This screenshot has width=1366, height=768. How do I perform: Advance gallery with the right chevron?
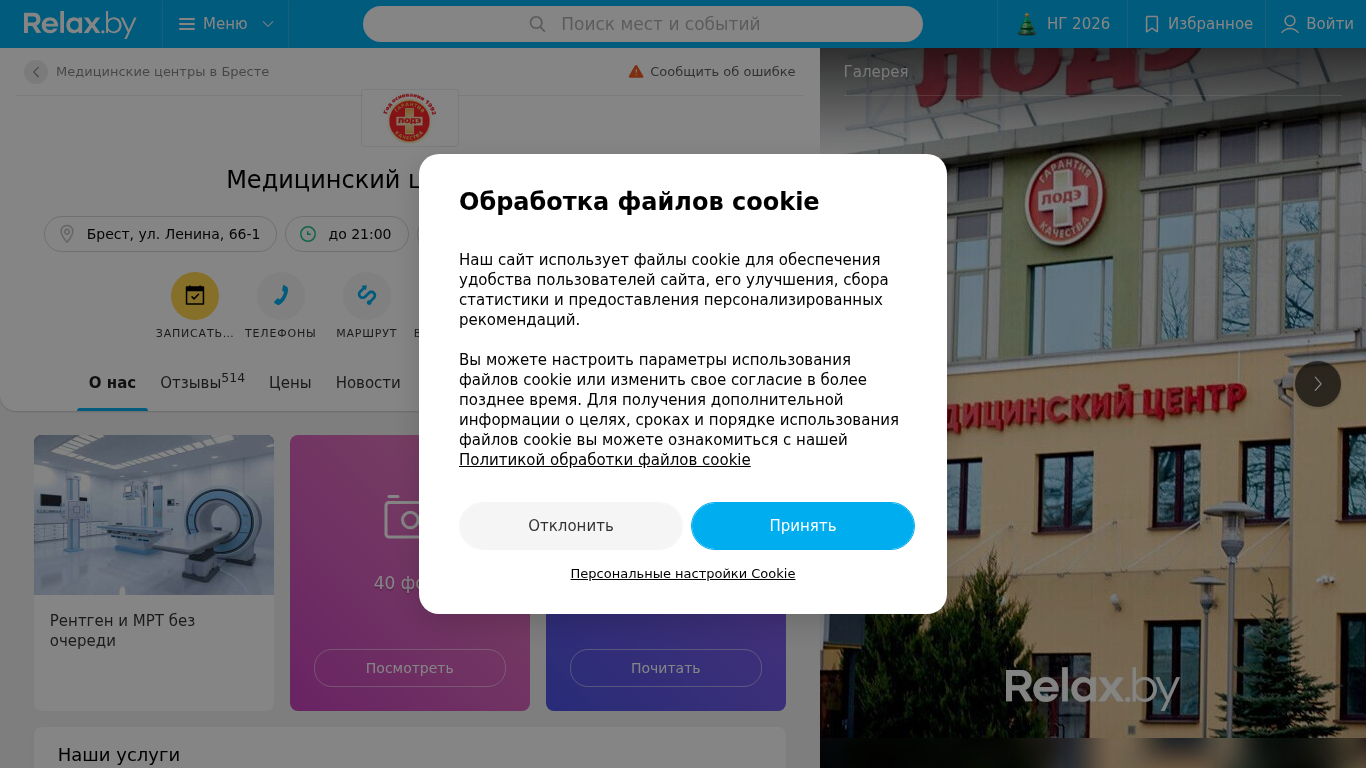[1318, 384]
